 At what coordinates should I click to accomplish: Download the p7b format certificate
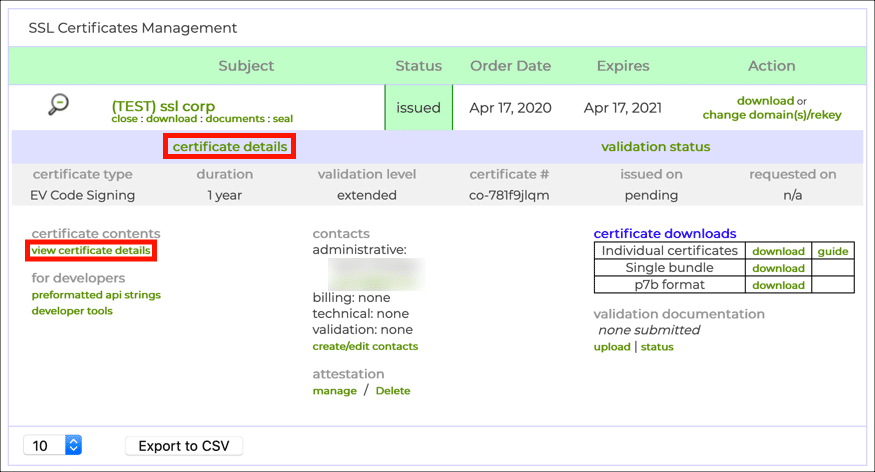[x=778, y=285]
